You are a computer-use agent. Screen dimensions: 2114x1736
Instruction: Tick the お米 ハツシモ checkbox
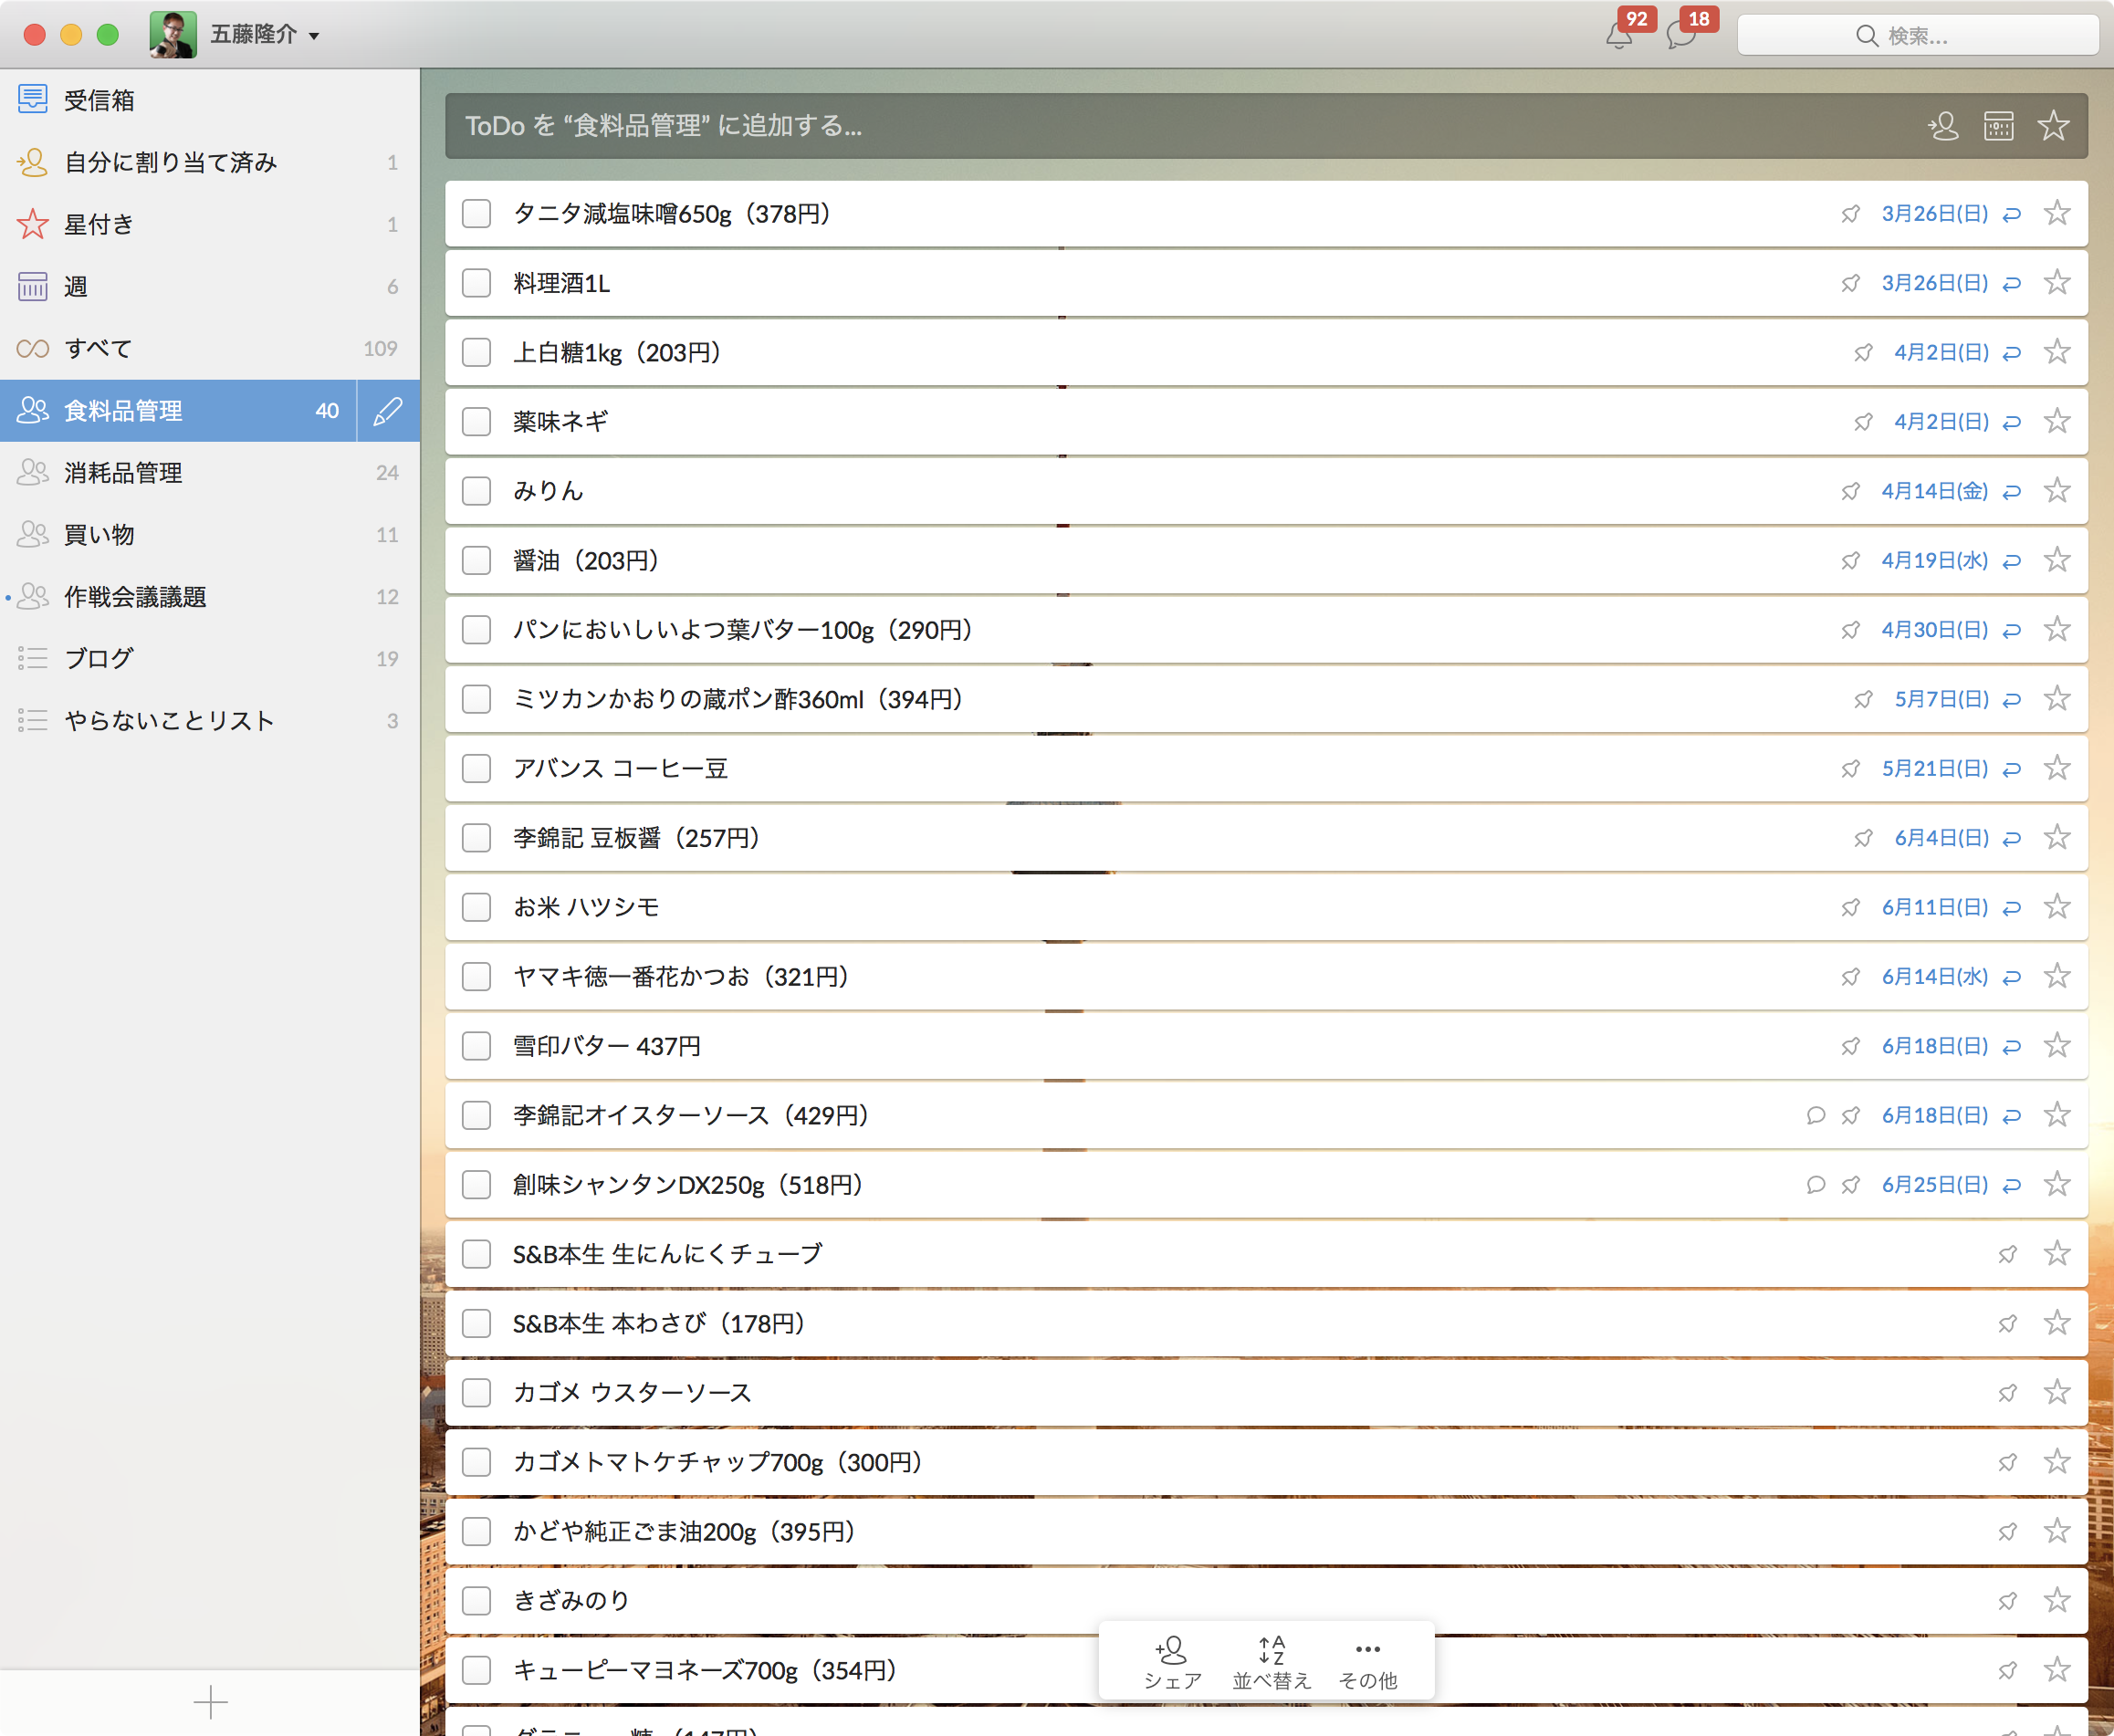pos(477,907)
